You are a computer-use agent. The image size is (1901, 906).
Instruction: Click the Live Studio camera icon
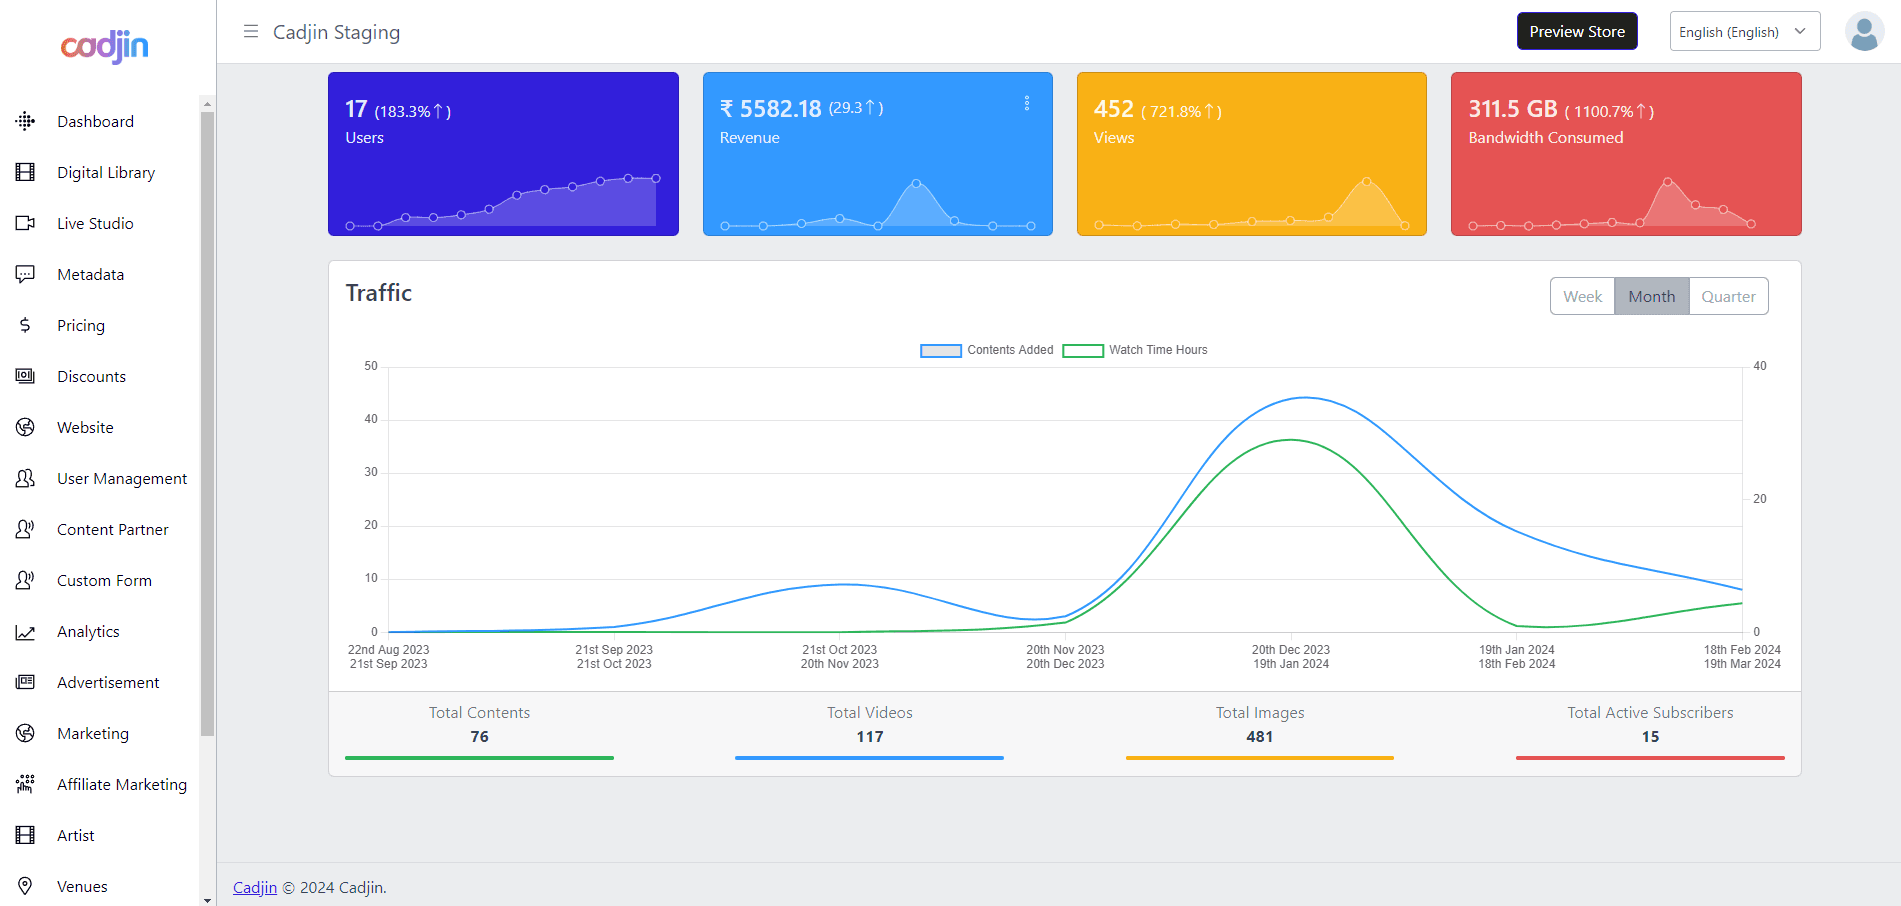click(x=25, y=223)
